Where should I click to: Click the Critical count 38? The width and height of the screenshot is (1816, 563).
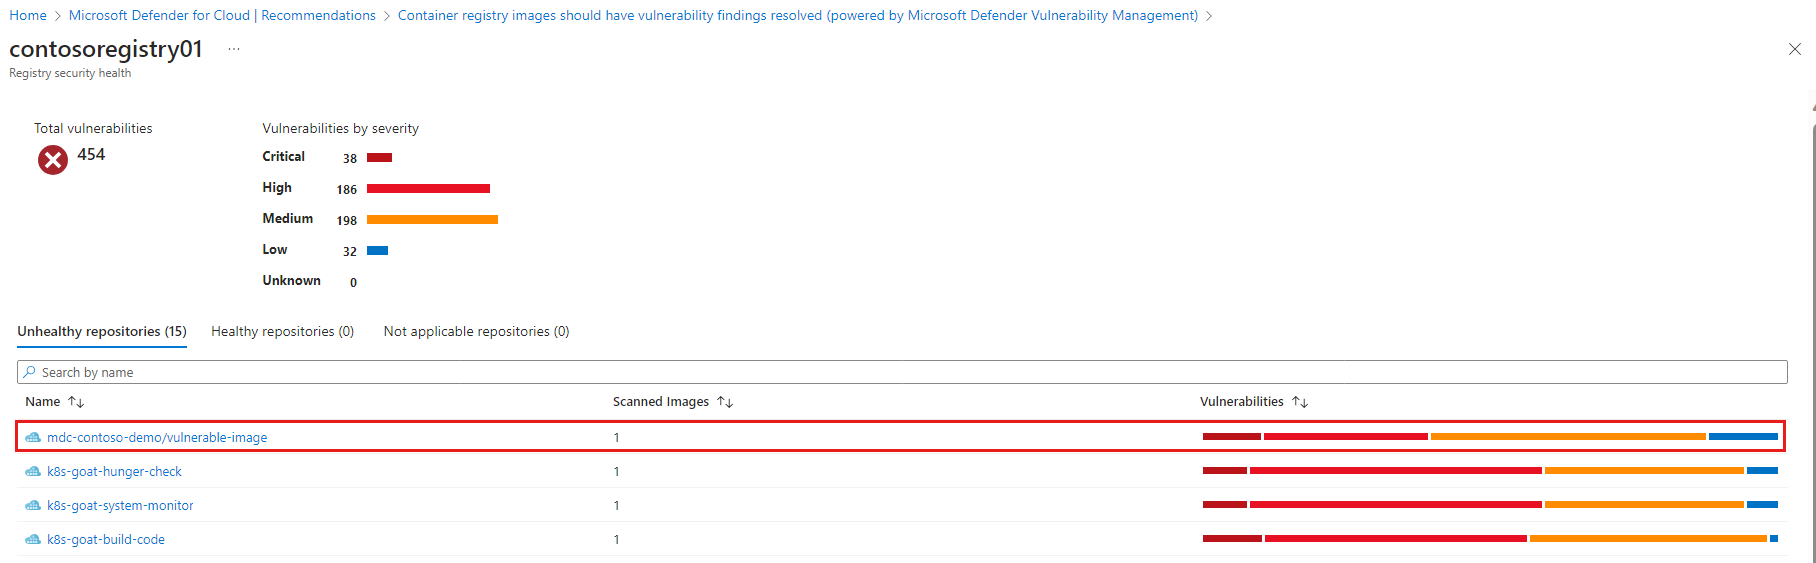point(350,159)
